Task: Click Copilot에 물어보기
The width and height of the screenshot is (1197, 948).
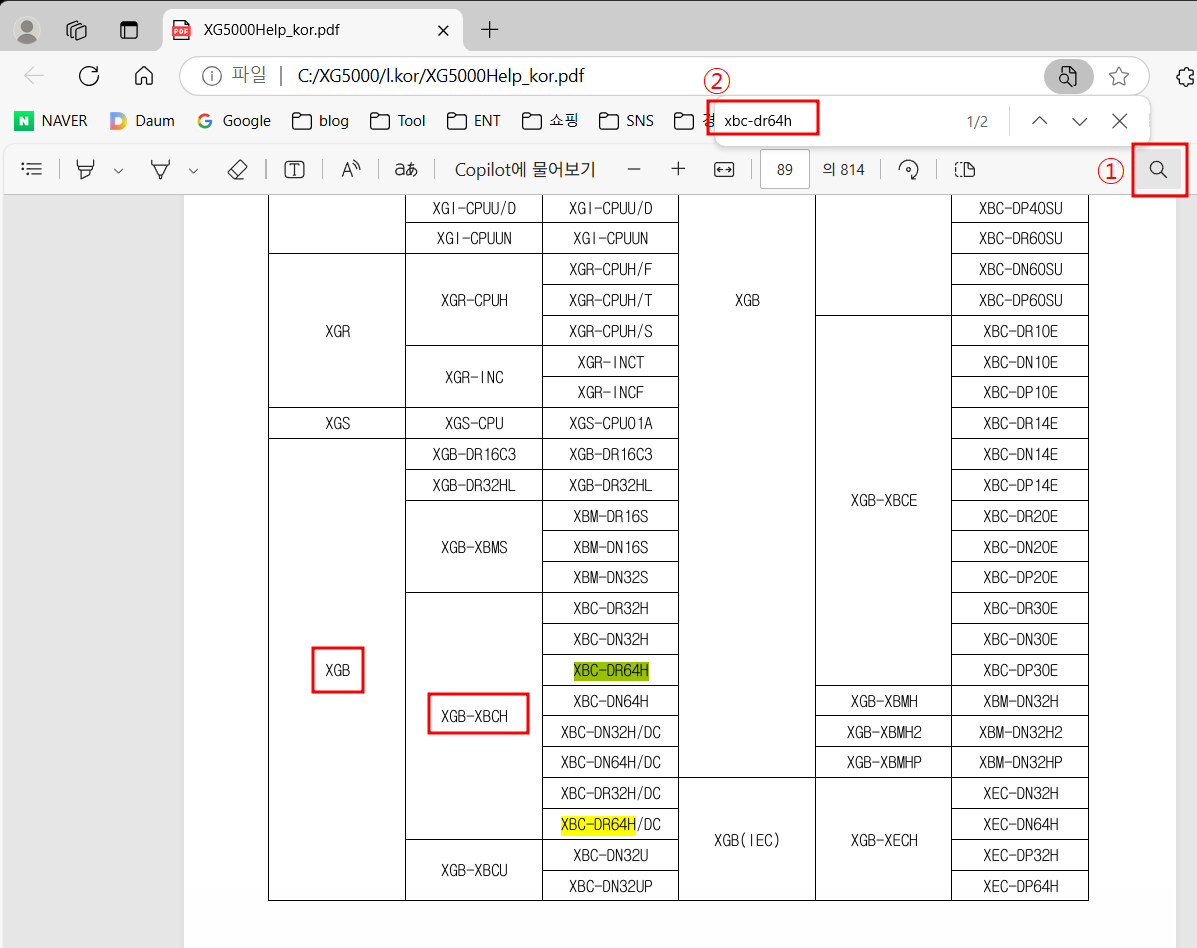Action: [x=524, y=169]
